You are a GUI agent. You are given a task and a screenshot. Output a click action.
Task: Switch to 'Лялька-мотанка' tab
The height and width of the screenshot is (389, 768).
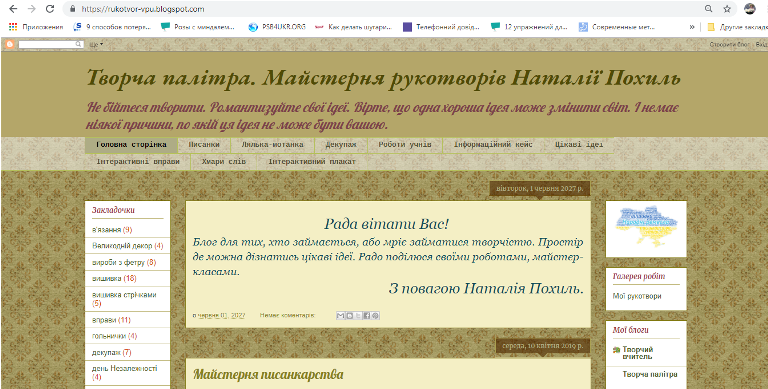point(272,145)
